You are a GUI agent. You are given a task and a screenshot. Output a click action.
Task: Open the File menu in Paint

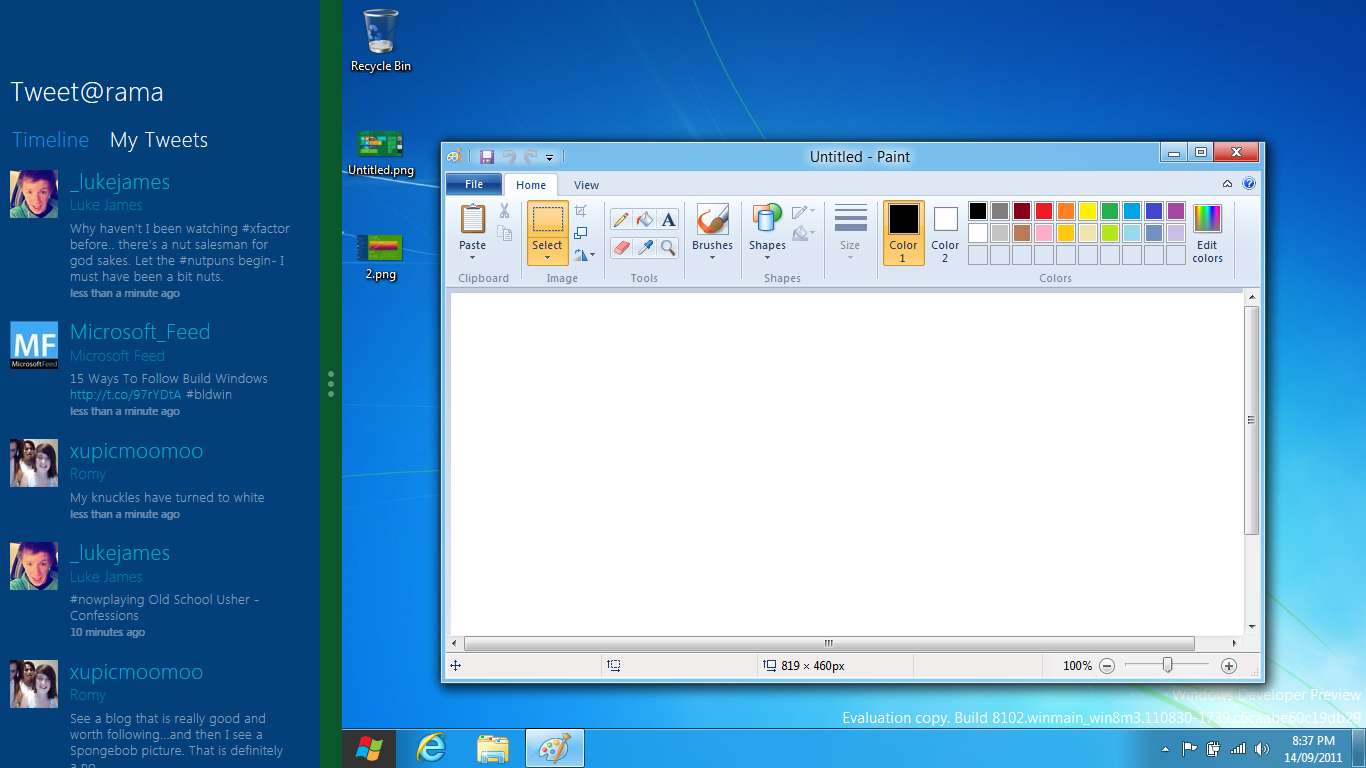click(x=474, y=184)
